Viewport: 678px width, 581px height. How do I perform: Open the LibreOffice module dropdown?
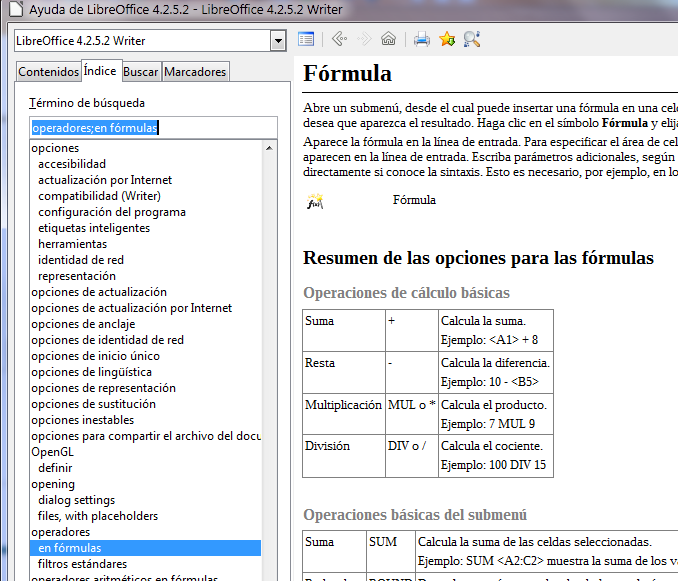coord(278,41)
